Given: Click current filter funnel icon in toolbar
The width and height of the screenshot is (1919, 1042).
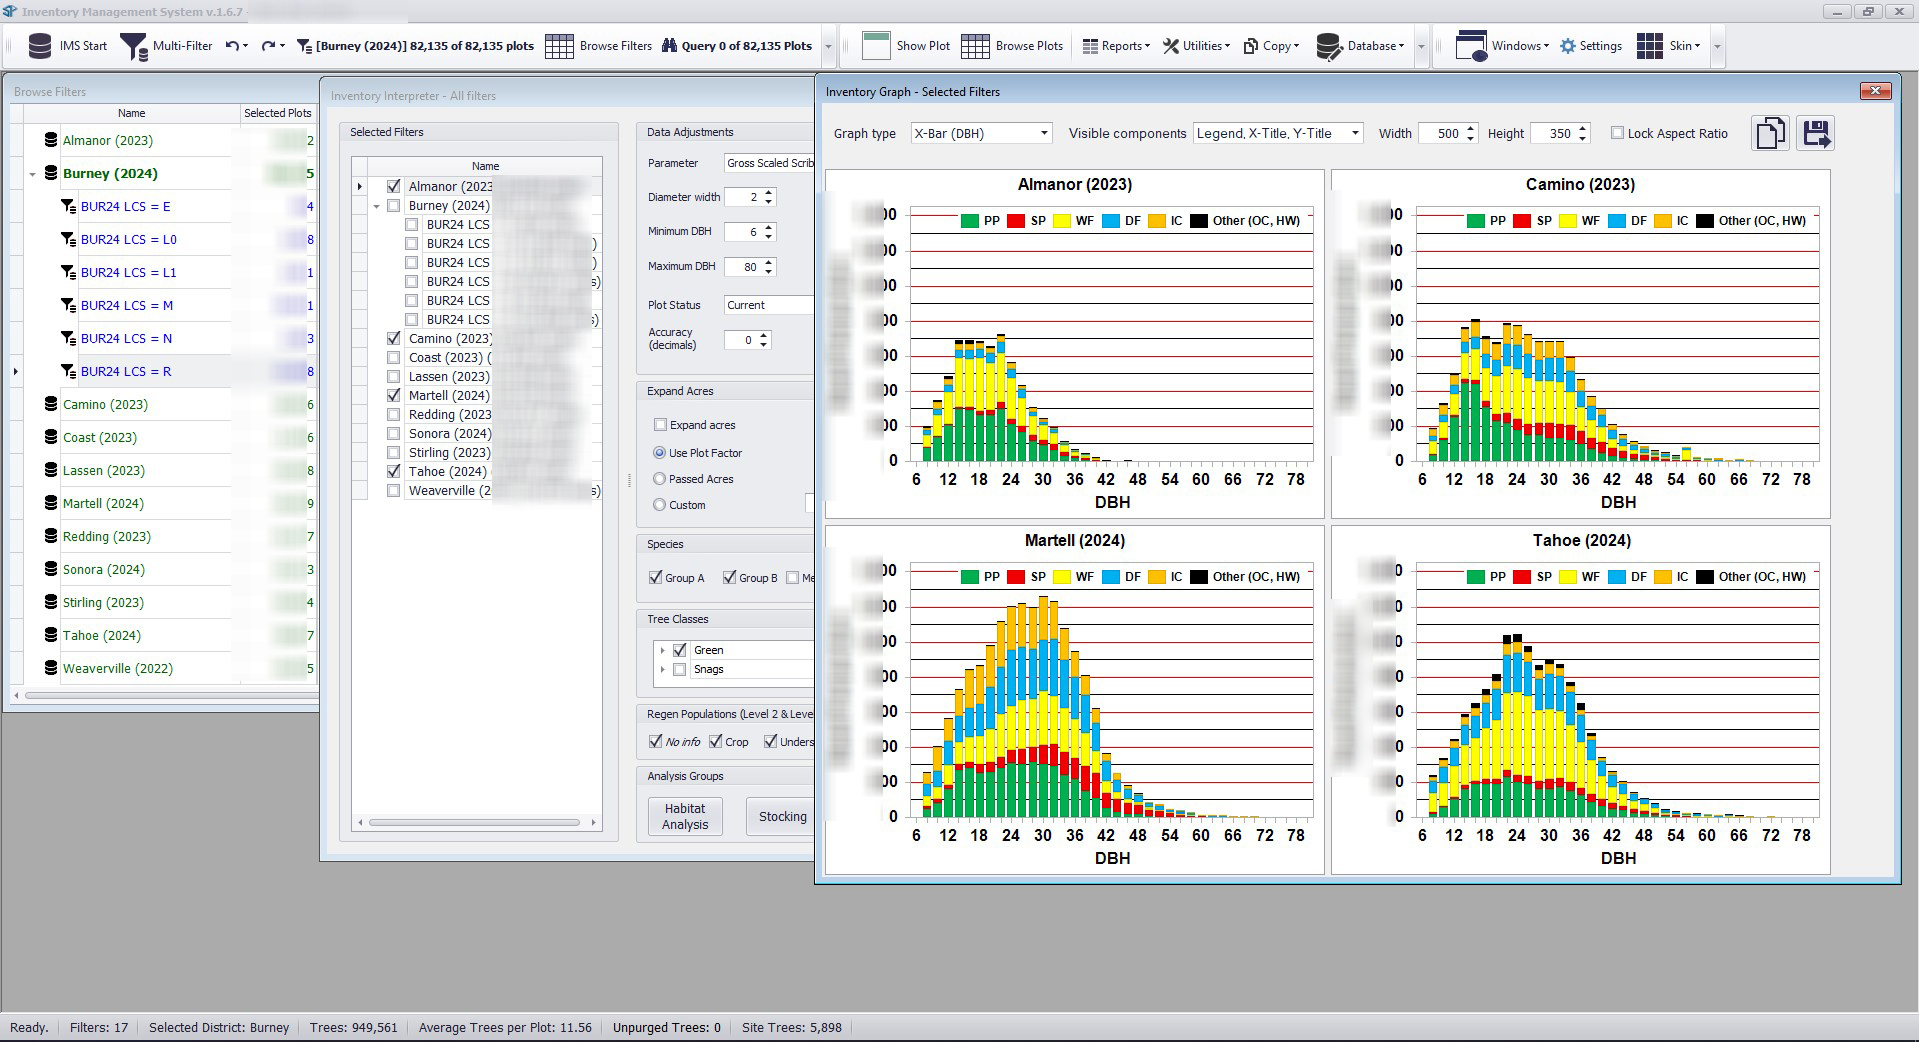Looking at the screenshot, I should (305, 46).
